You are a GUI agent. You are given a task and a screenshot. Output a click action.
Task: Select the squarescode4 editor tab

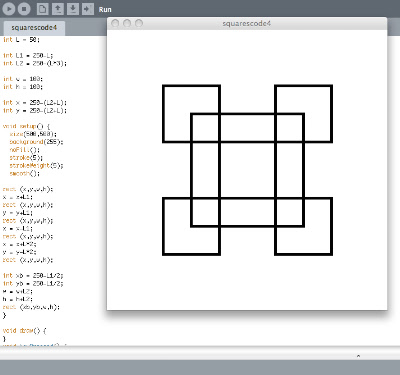click(34, 28)
